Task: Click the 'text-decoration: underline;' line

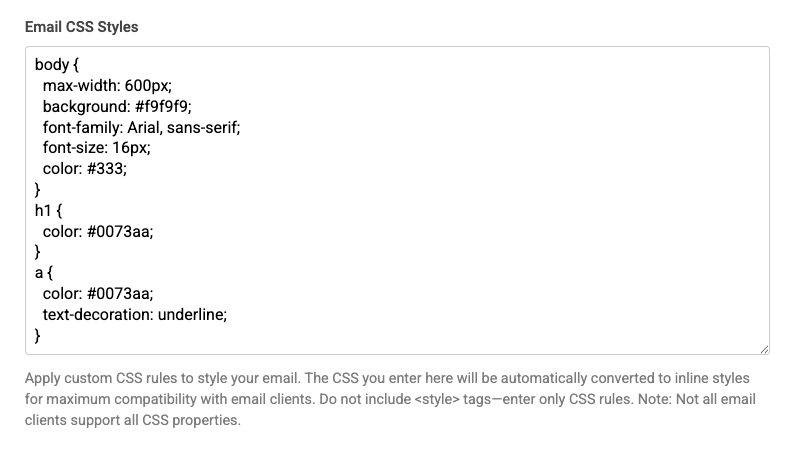Action: click(x=135, y=315)
